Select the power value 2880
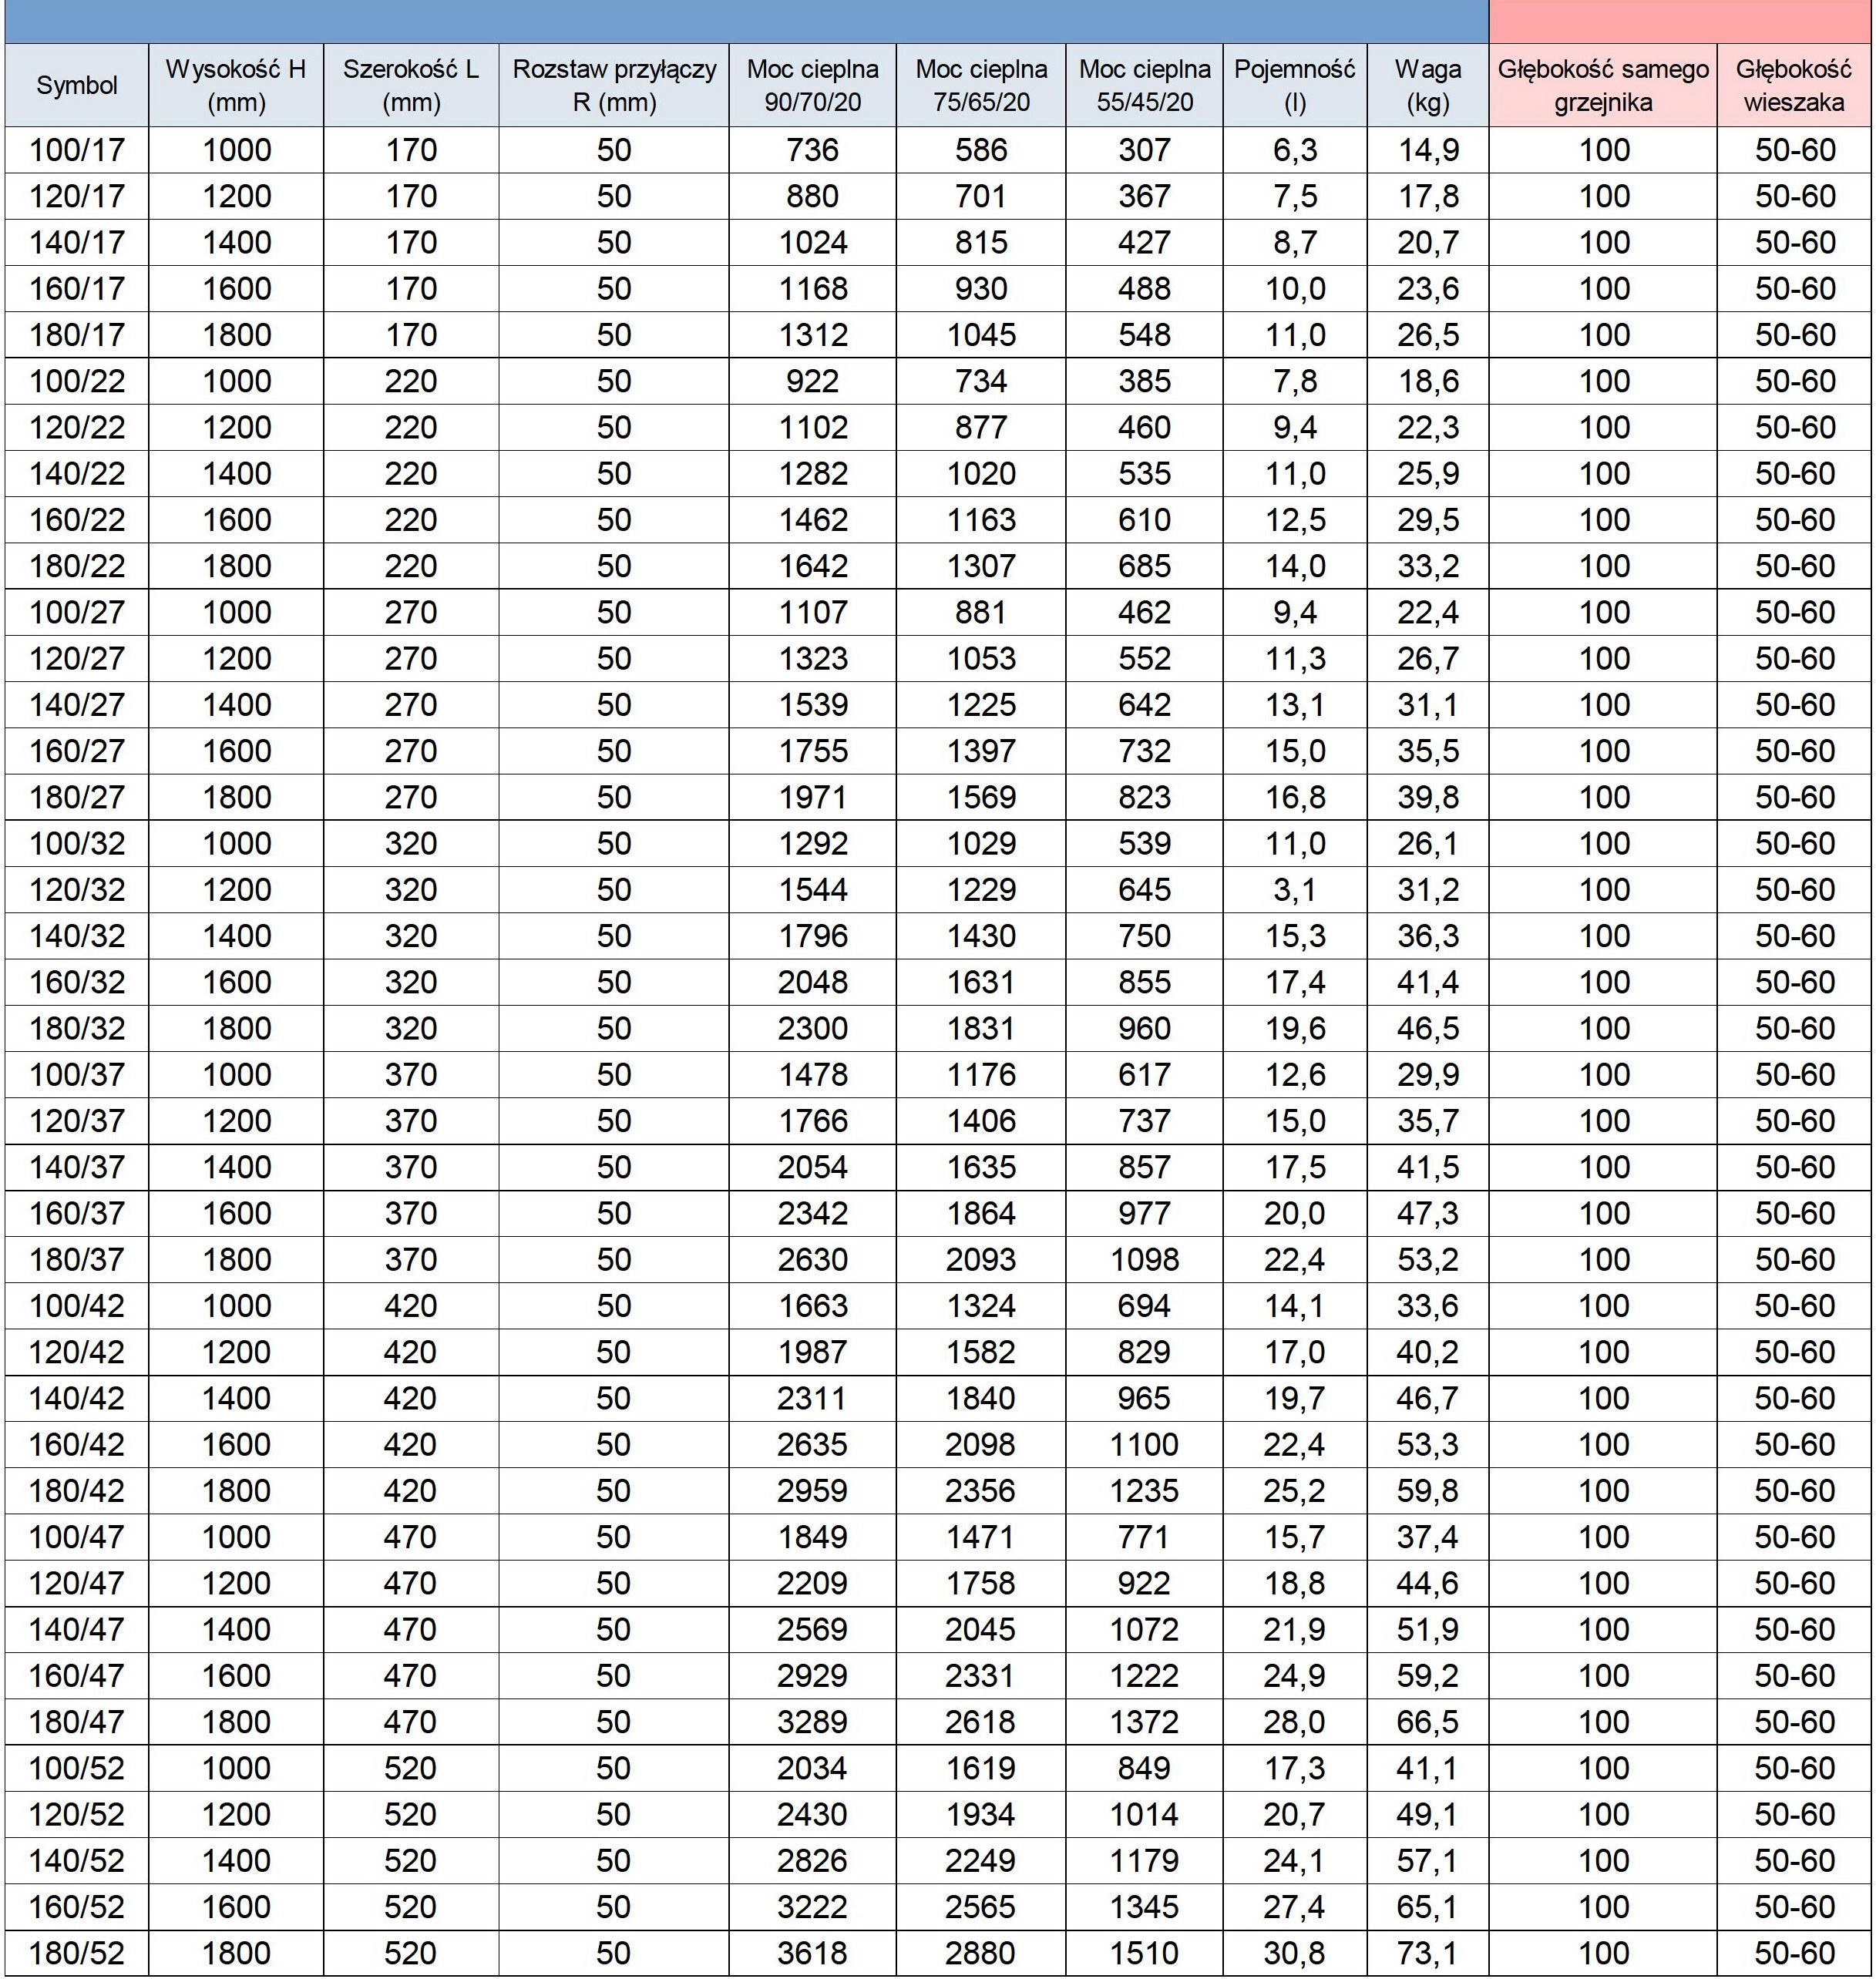This screenshot has height=1979, width=1876. click(x=981, y=1953)
